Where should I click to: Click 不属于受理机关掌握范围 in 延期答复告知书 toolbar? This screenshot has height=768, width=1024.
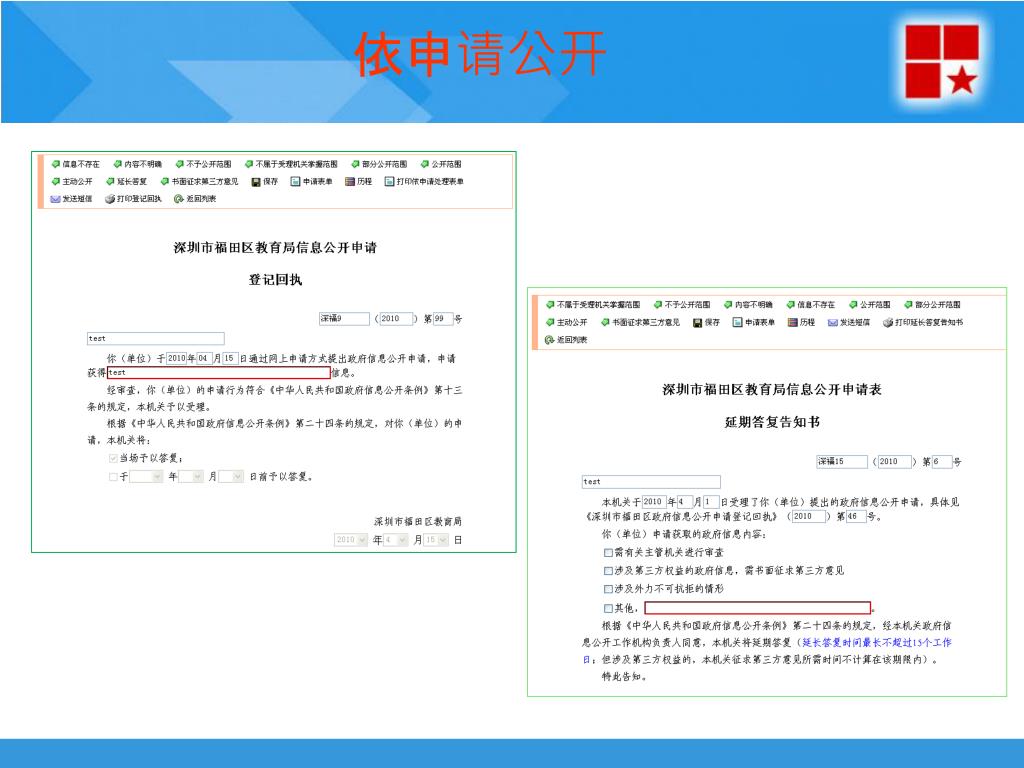click(x=593, y=304)
